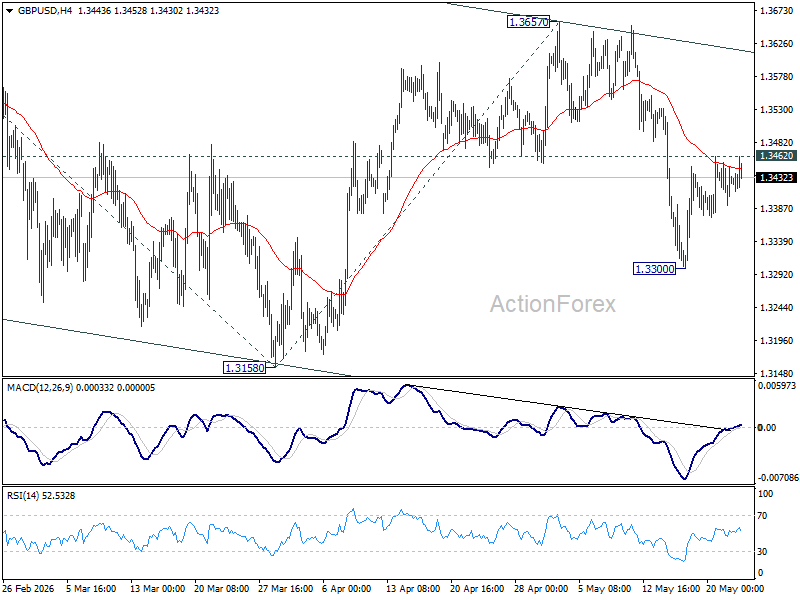Screen dimensions: 800x600
Task: Click the 20 May 00:00 time label
Action: tap(735, 589)
